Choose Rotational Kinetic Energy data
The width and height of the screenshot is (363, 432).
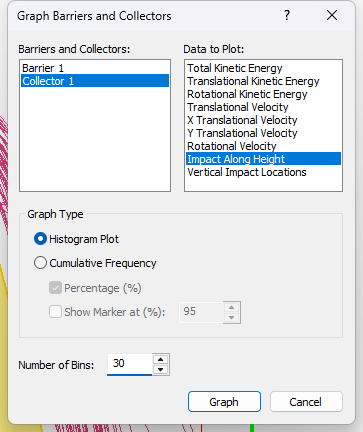(263, 94)
